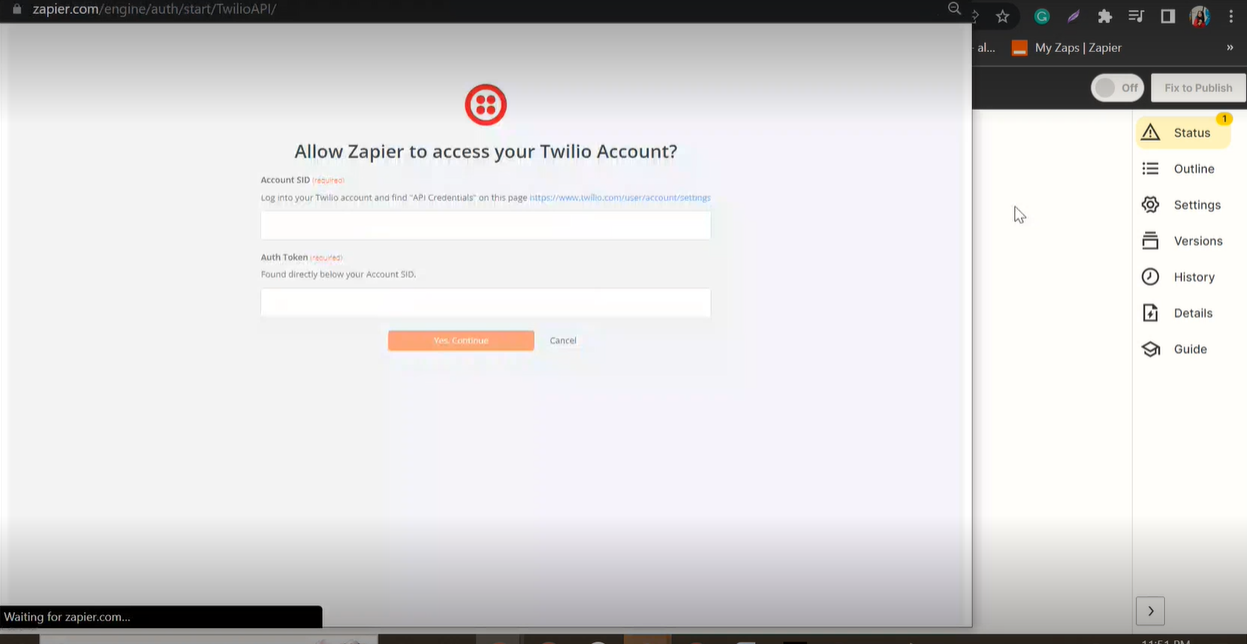Expand the sidebar with the chevron arrow

tap(1150, 610)
